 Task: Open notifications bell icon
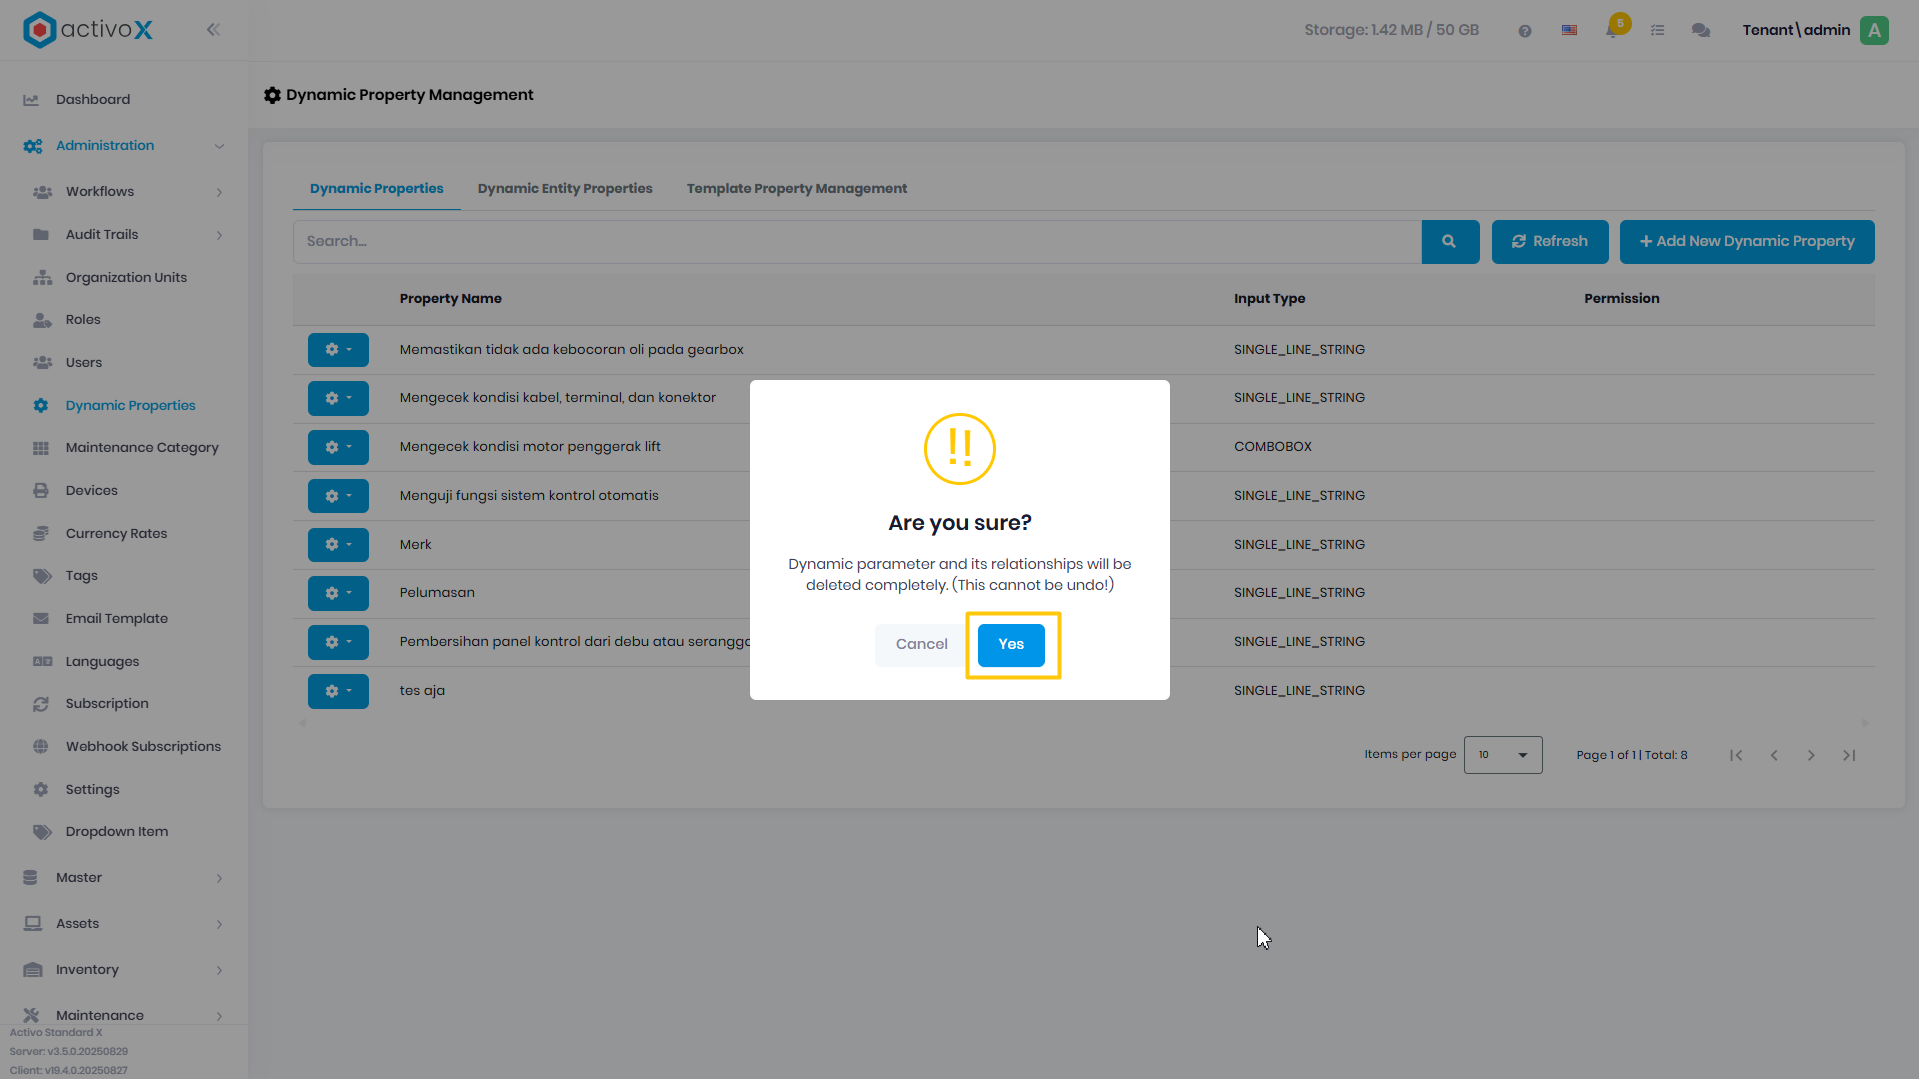[1613, 30]
